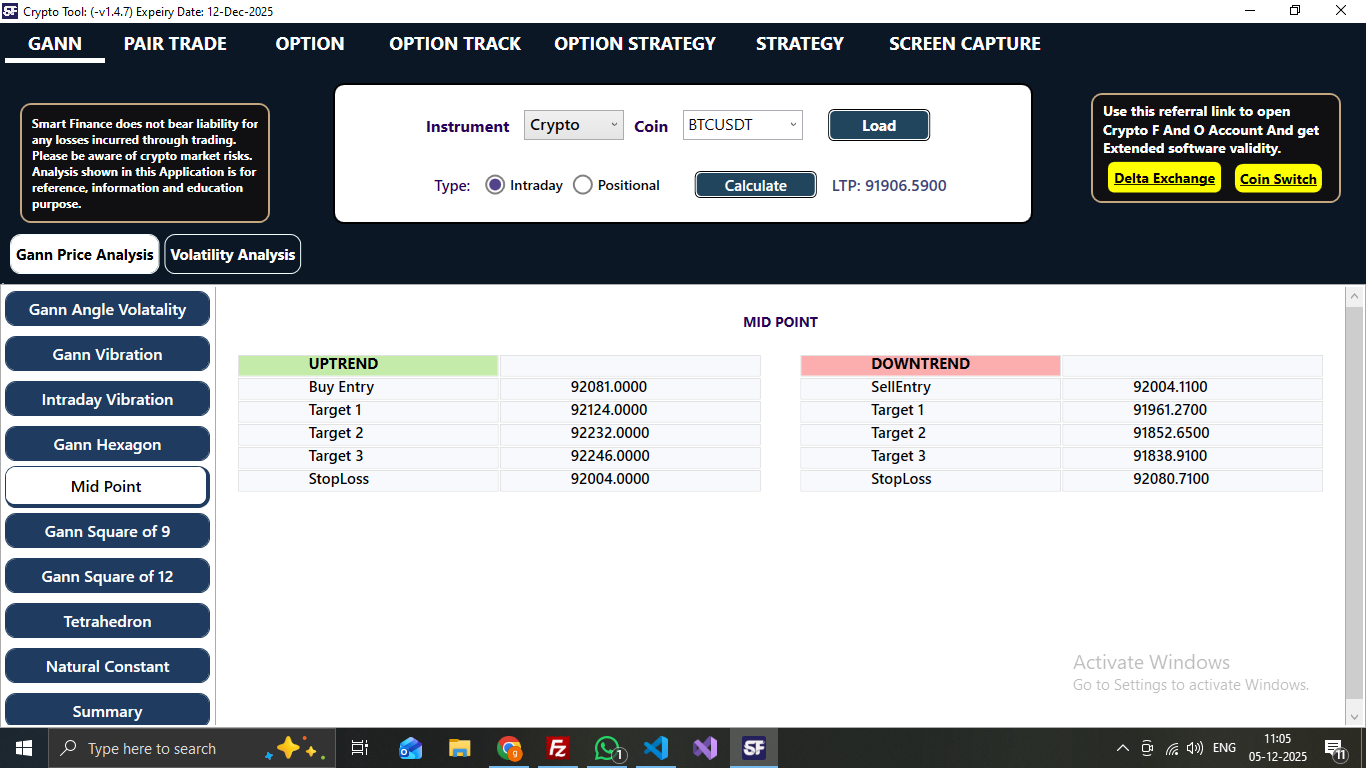Select the Intraday radio button
This screenshot has width=1366, height=768.
pos(495,184)
